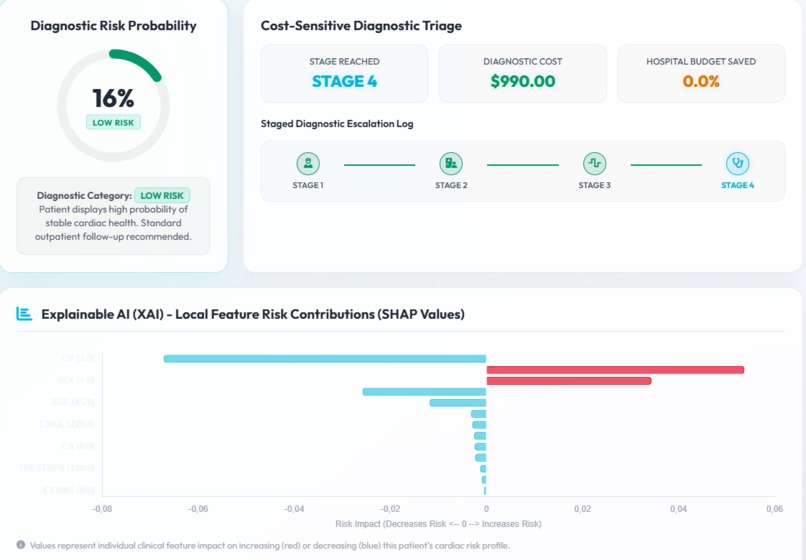Click the 'STAGE 3' label in escalation log

tap(595, 185)
